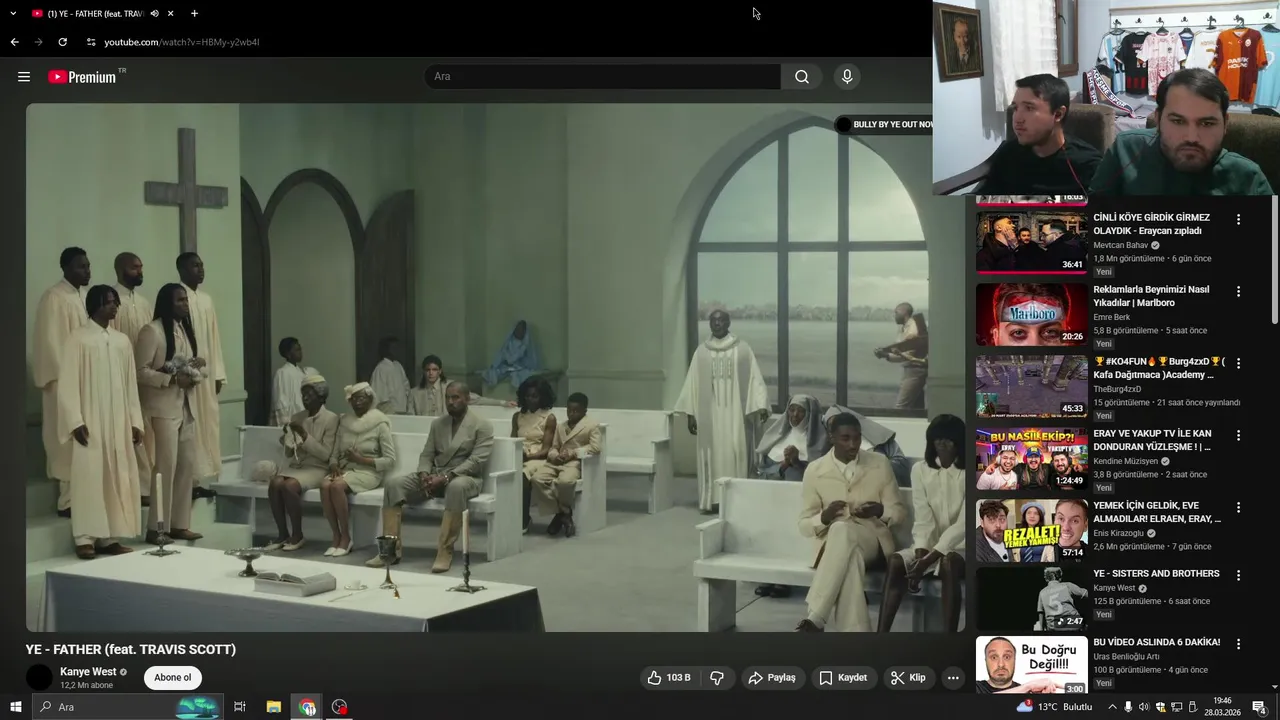This screenshot has width=1280, height=720.
Task: Go back with browser back arrow
Action: [14, 42]
